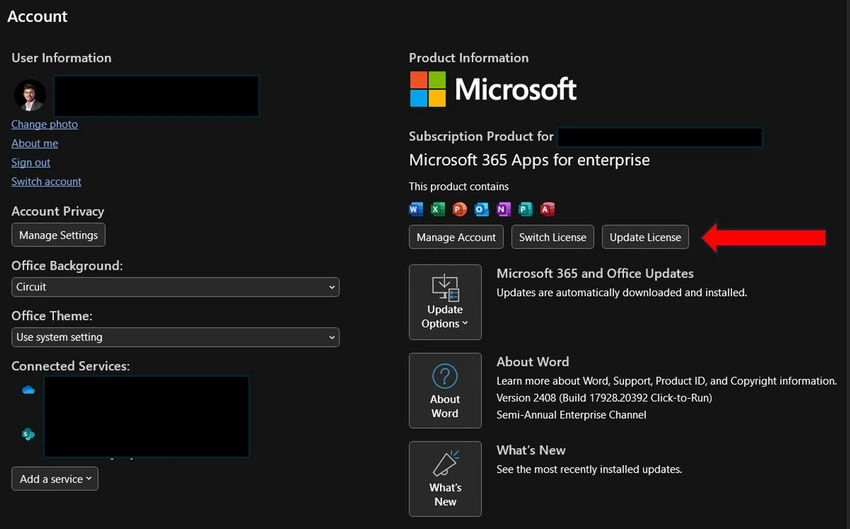
Task: Click the Access app icon
Action: click(x=548, y=209)
